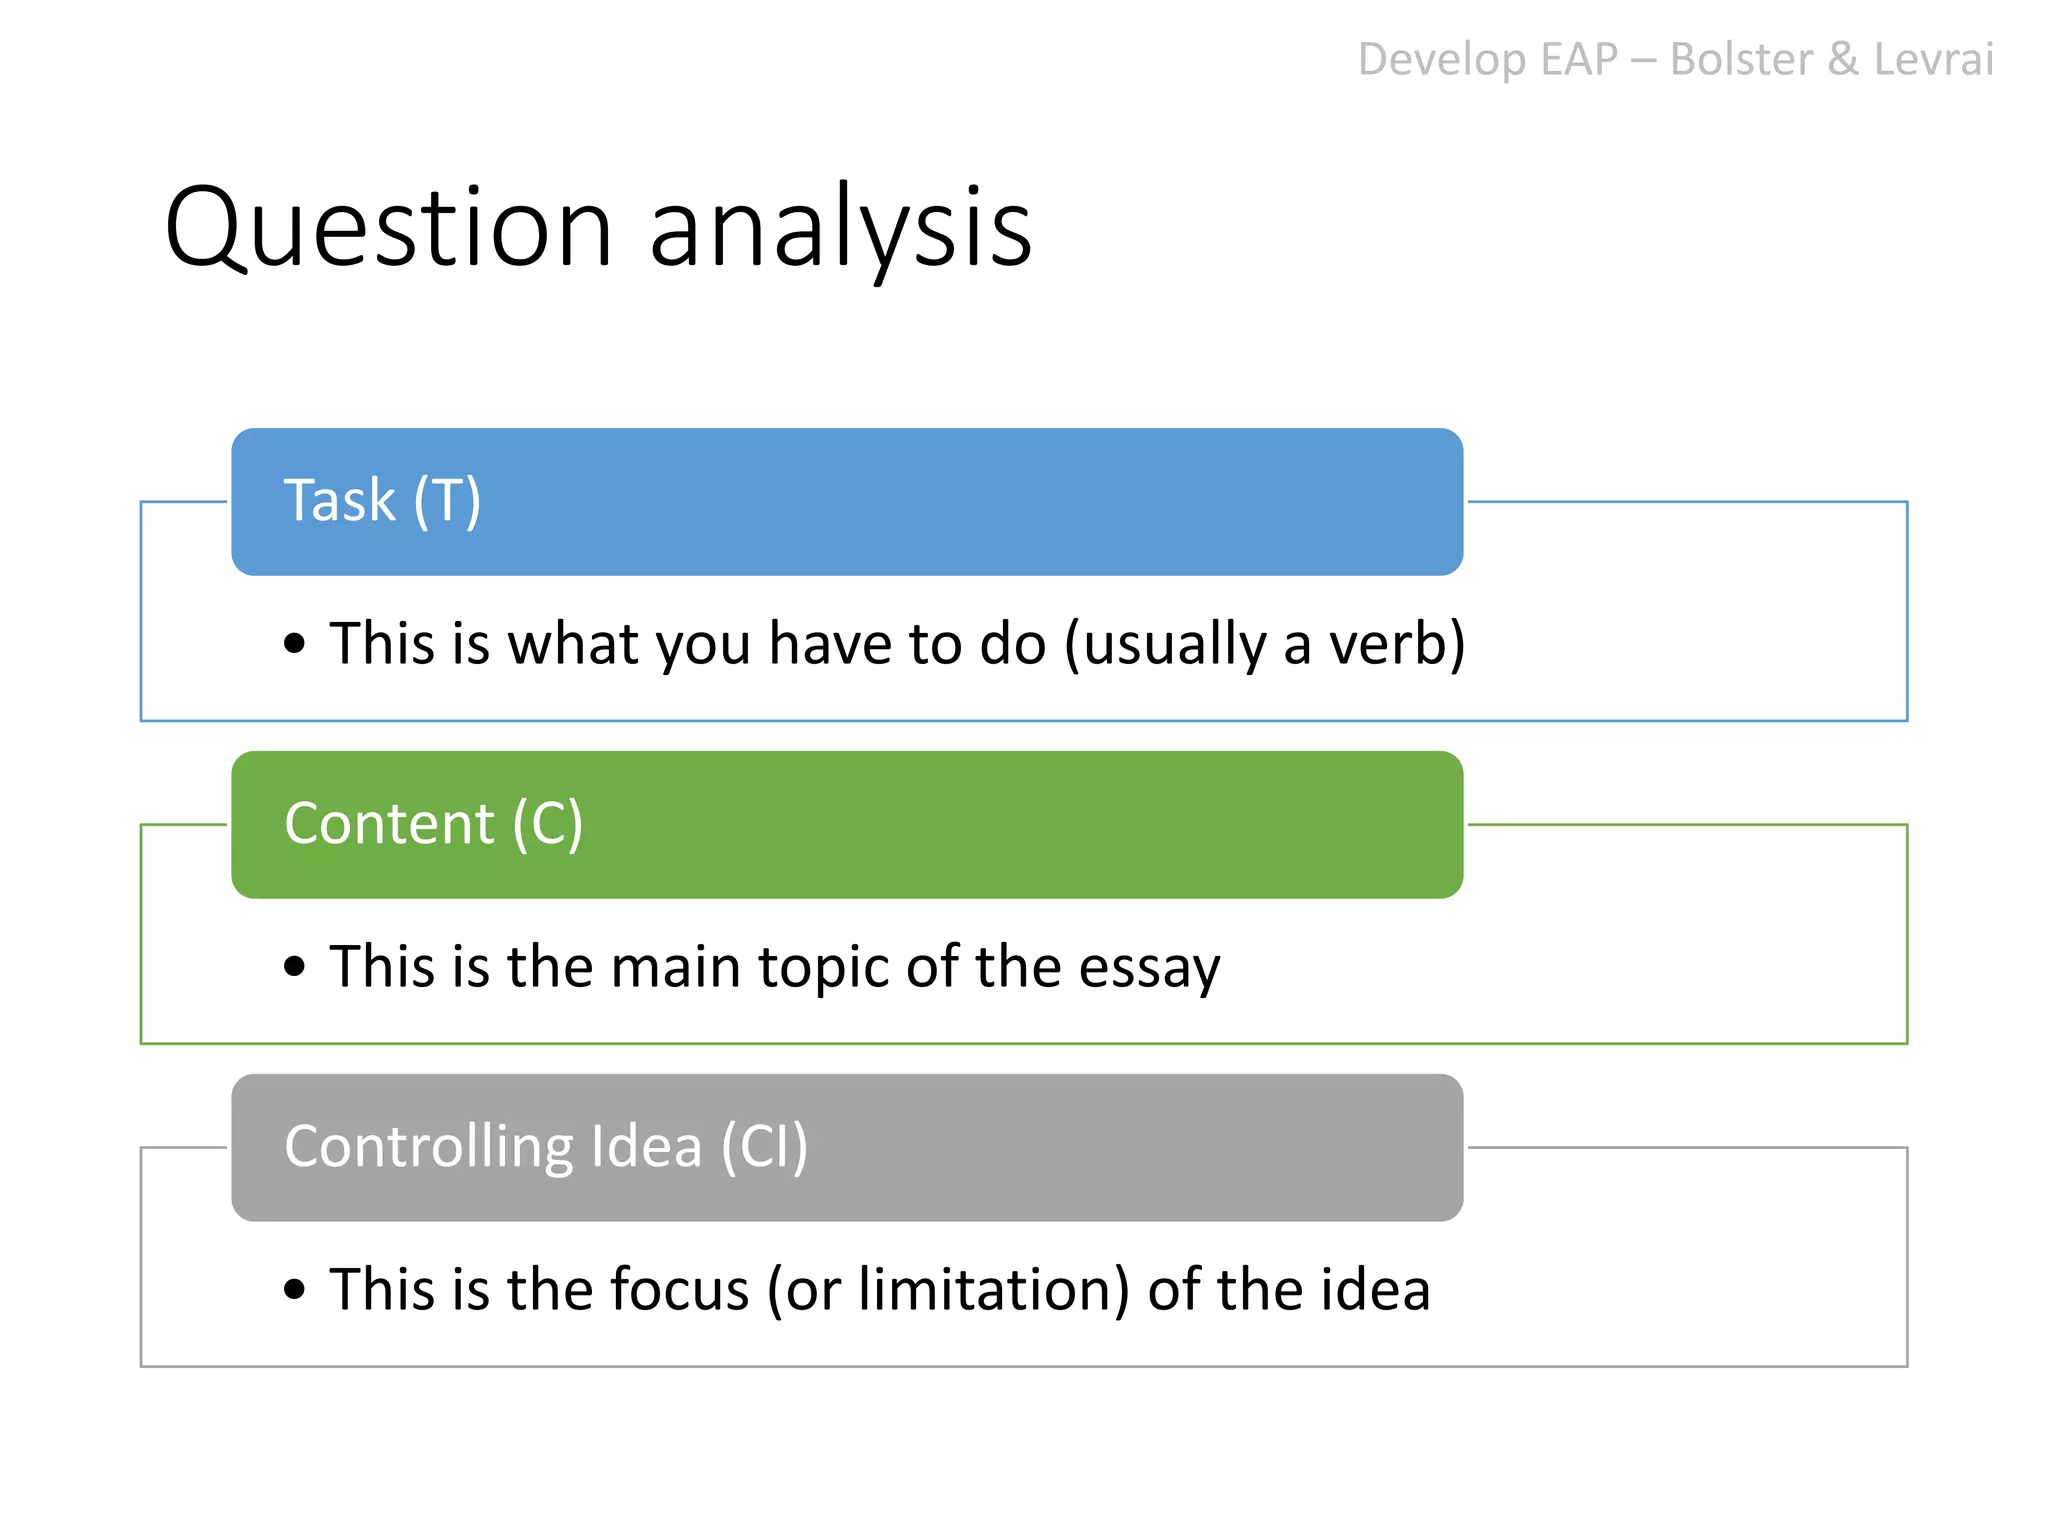This screenshot has height=1536, width=2048.
Task: Click 'This is the focus (or limitation)' text
Action: (x=730, y=1289)
